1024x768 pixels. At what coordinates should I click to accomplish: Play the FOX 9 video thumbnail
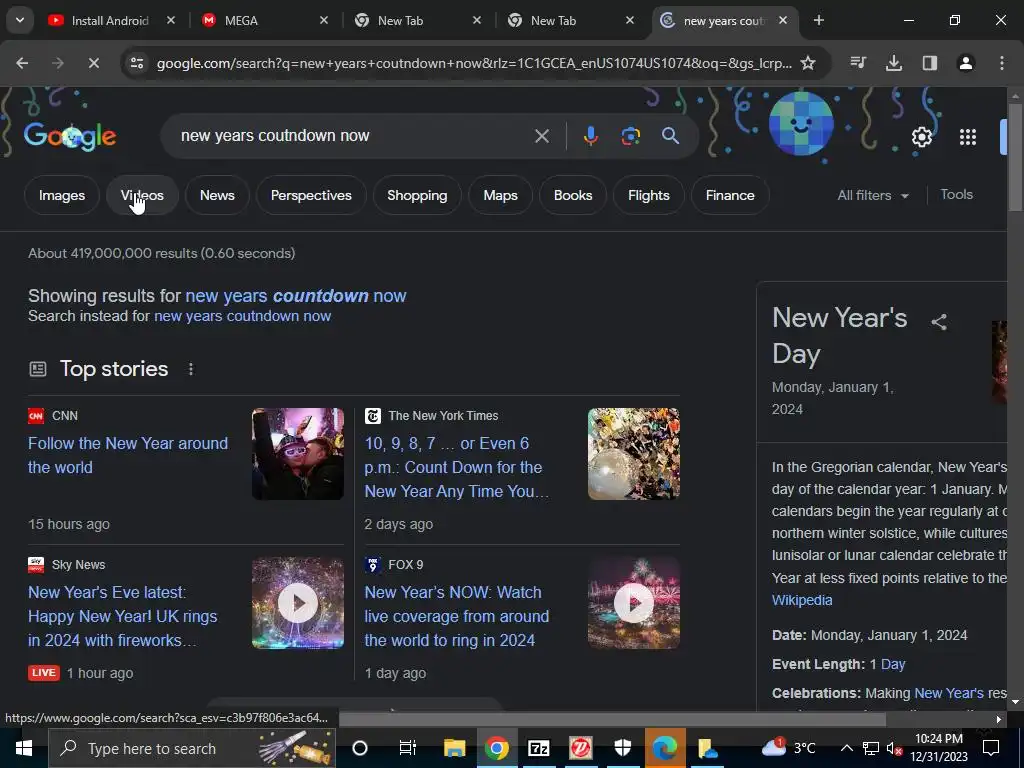click(x=633, y=603)
